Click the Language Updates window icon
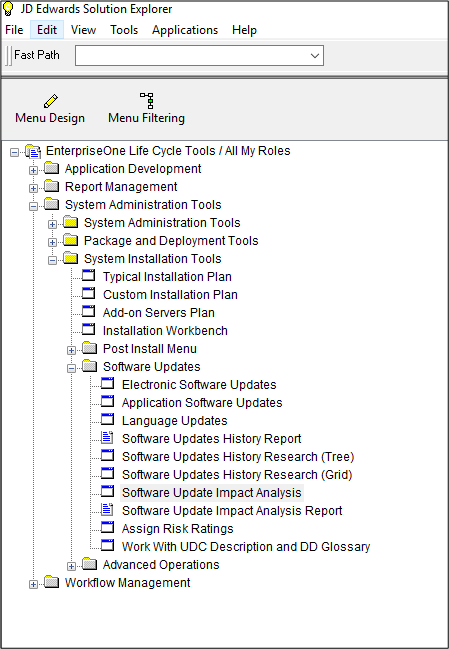 click(x=108, y=420)
